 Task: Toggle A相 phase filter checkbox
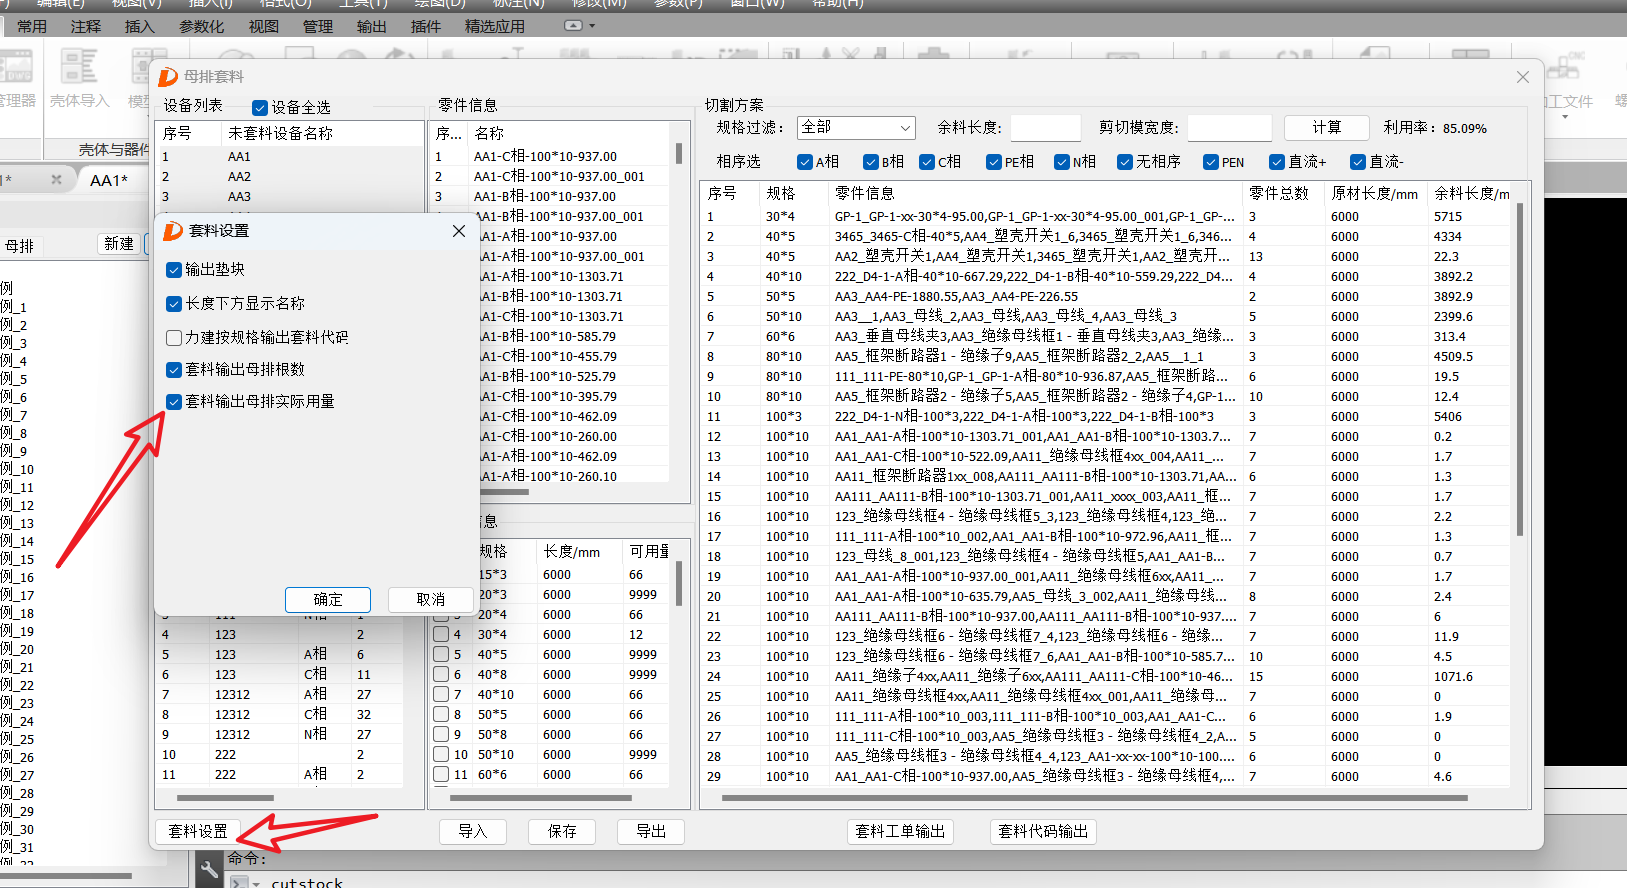(805, 162)
